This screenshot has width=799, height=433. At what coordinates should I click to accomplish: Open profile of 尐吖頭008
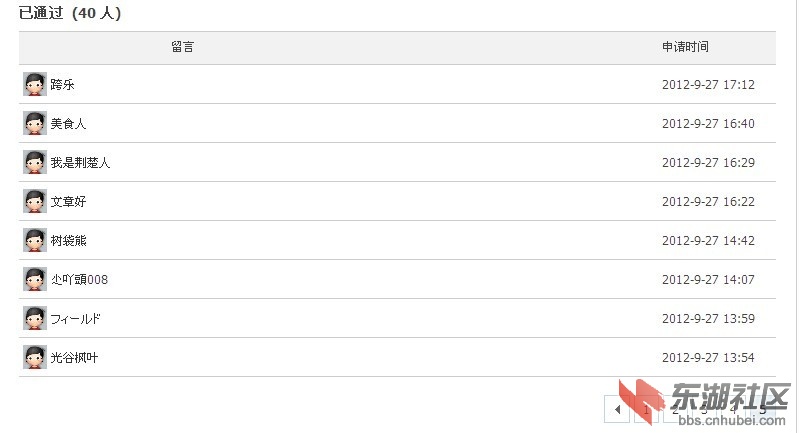pyautogui.click(x=79, y=279)
